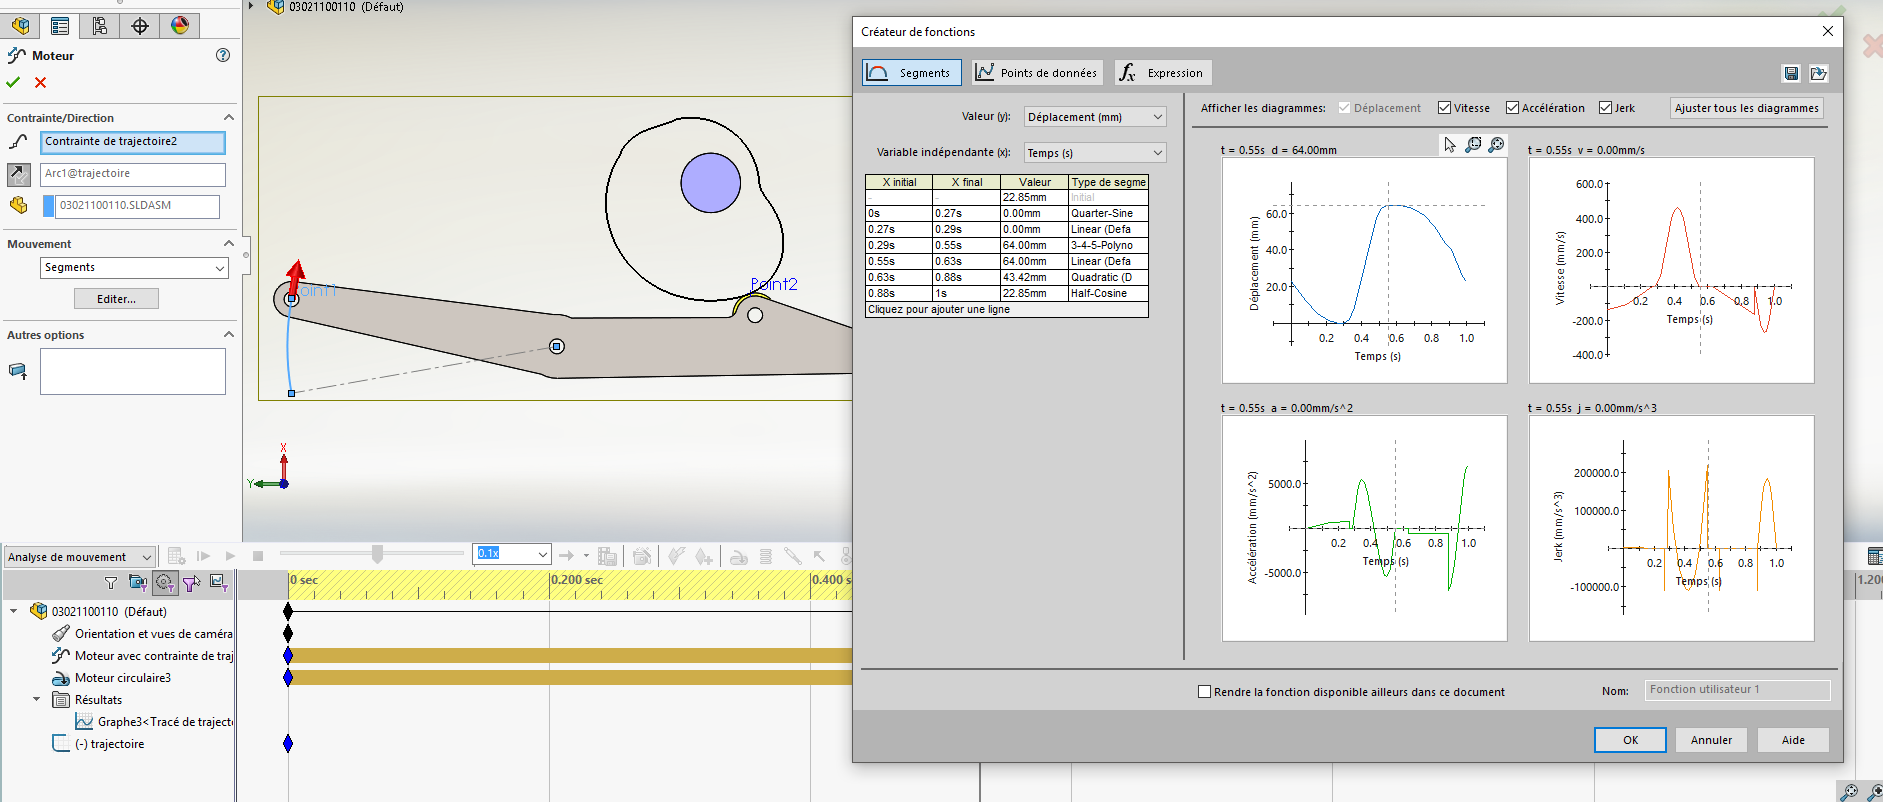Select the Contrainte de trajectoire2 field
The width and height of the screenshot is (1883, 802).
133,142
